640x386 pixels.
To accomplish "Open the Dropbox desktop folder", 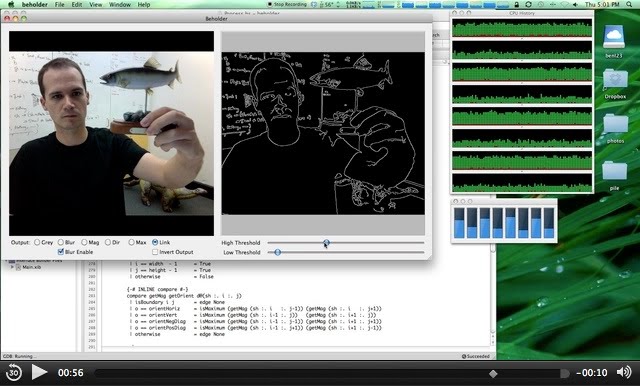I will pos(615,84).
